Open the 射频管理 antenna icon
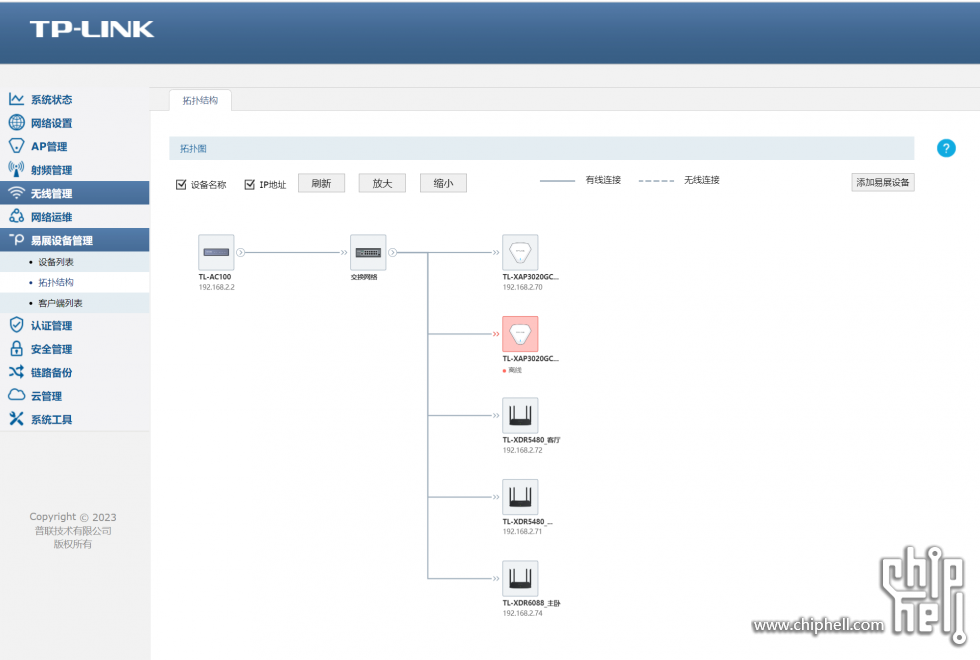 pyautogui.click(x=16, y=169)
